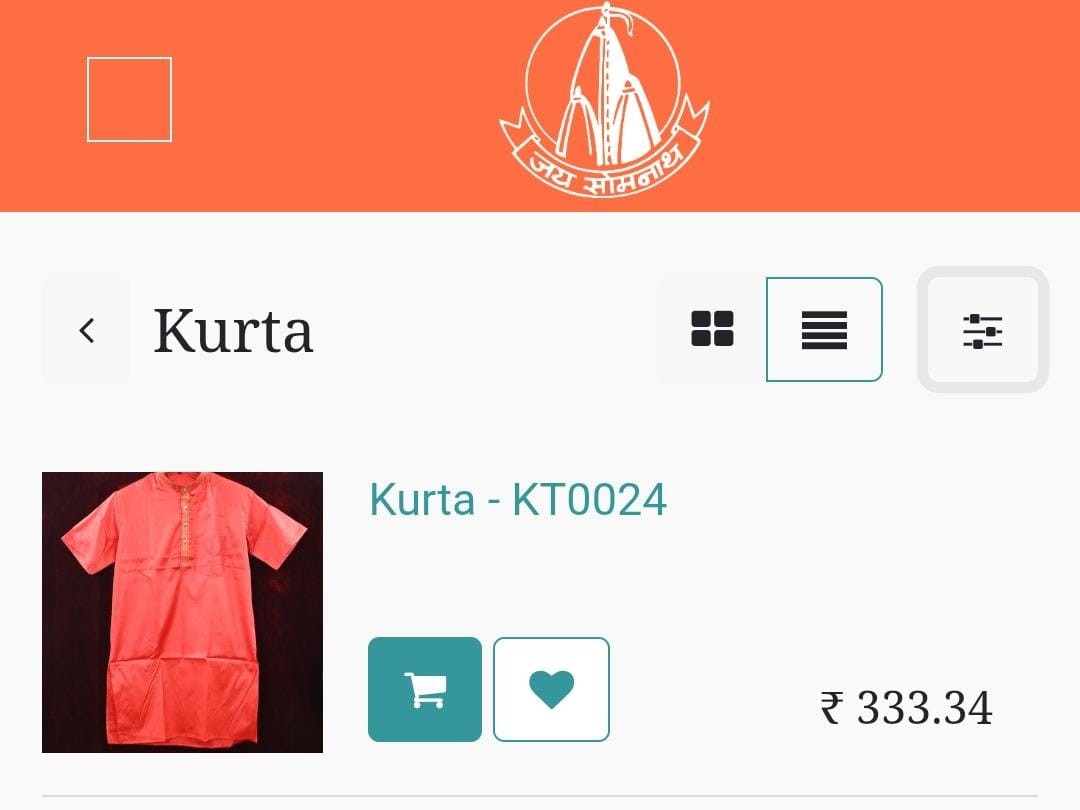This screenshot has width=1080, height=810.
Task: Return to previous page from Kurta
Action: tap(86, 330)
